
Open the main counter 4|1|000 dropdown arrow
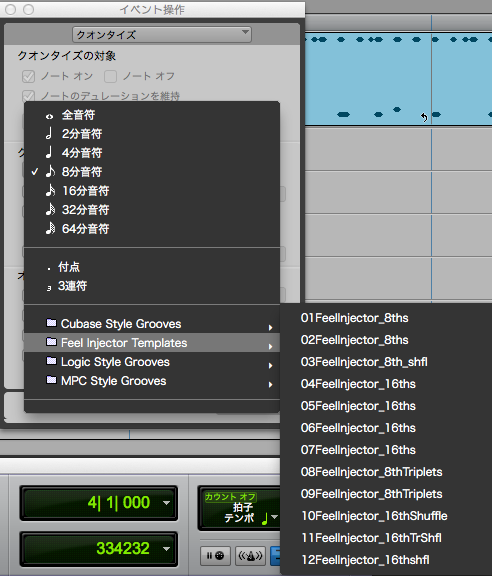point(166,503)
